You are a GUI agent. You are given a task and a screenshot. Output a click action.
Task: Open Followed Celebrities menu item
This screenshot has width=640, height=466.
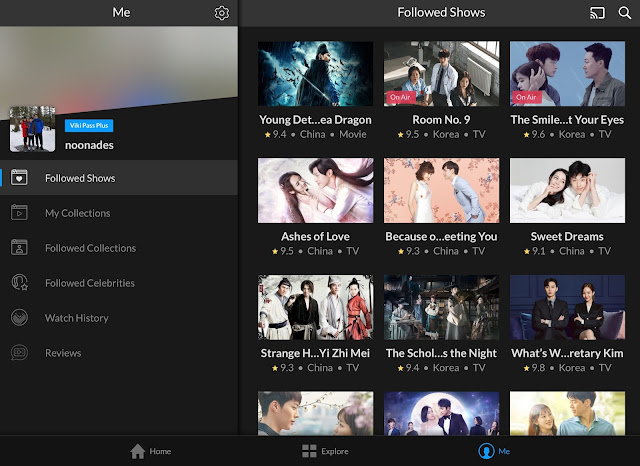[119, 283]
